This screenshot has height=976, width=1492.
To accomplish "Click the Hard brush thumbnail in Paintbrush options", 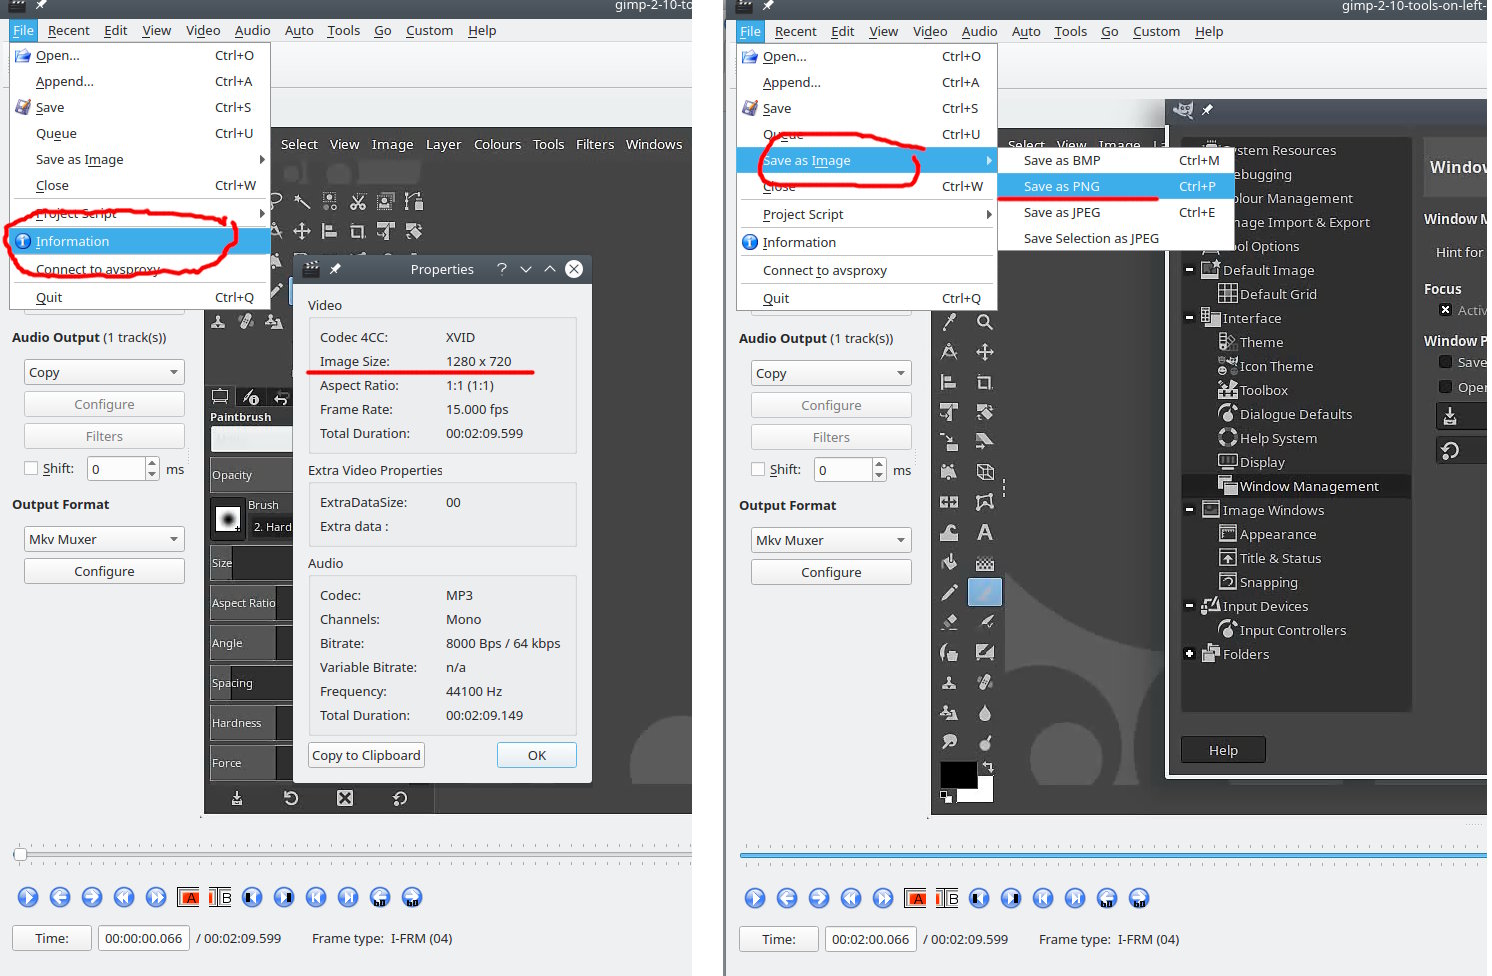I will coord(228,518).
